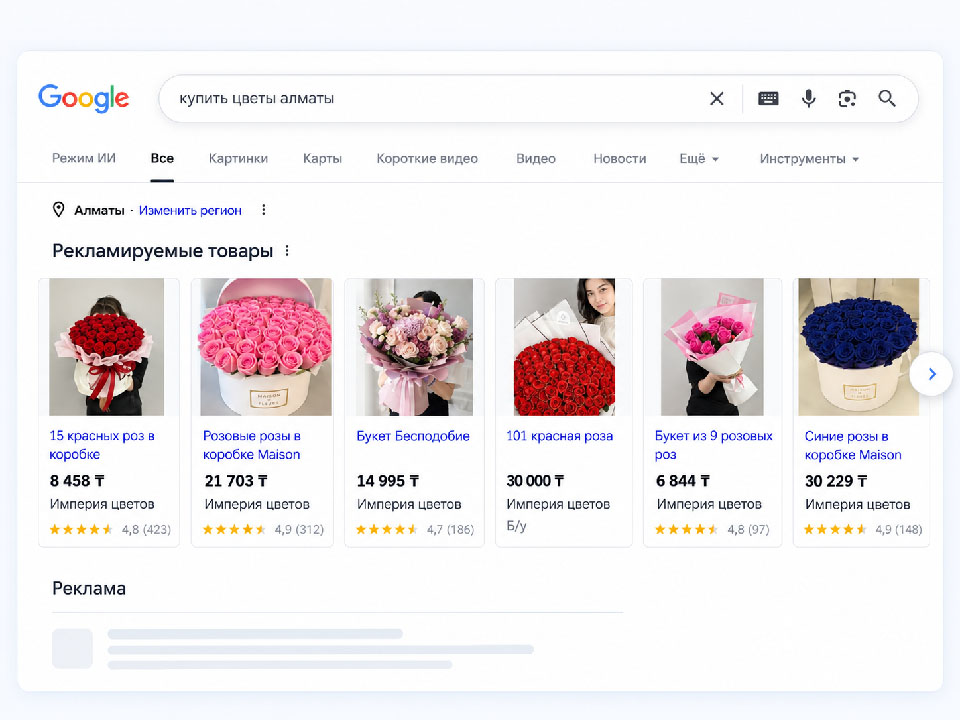Start voice search with microphone icon
This screenshot has width=960, height=720.
coord(808,99)
